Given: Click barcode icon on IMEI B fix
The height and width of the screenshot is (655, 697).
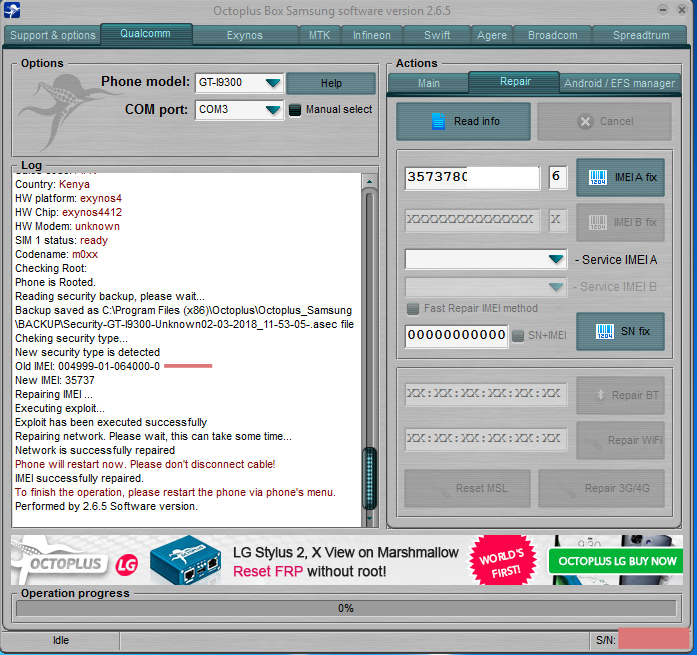Looking at the screenshot, I should [598, 222].
